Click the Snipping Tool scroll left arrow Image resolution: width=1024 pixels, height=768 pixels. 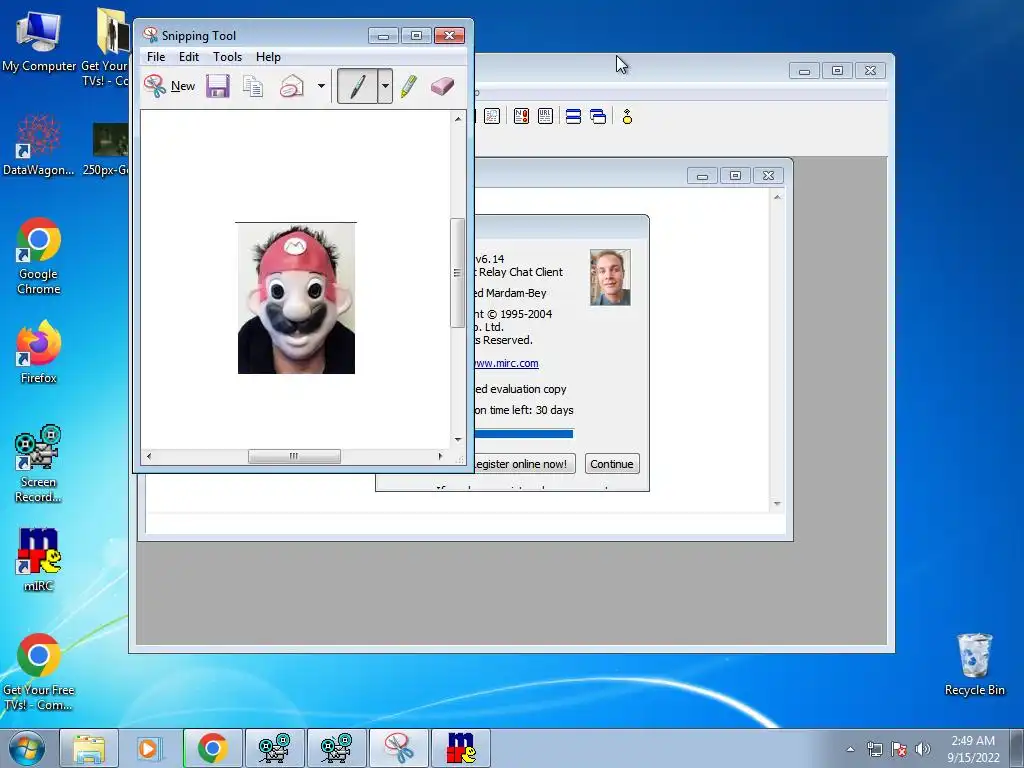(149, 456)
